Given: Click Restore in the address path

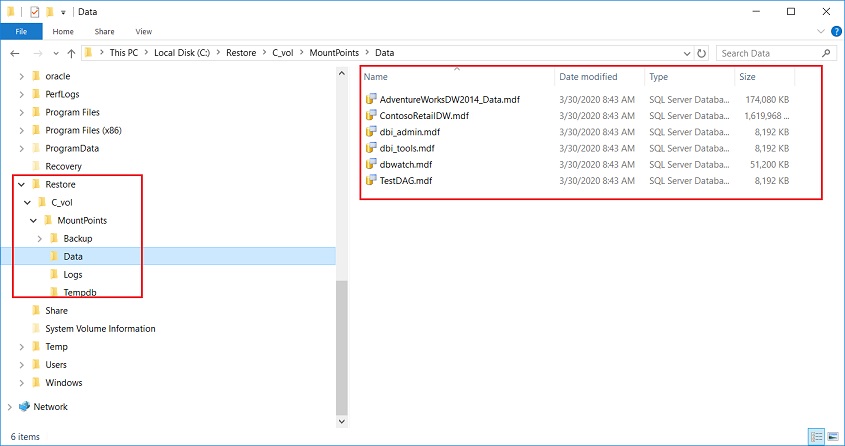Looking at the screenshot, I should pos(241,53).
